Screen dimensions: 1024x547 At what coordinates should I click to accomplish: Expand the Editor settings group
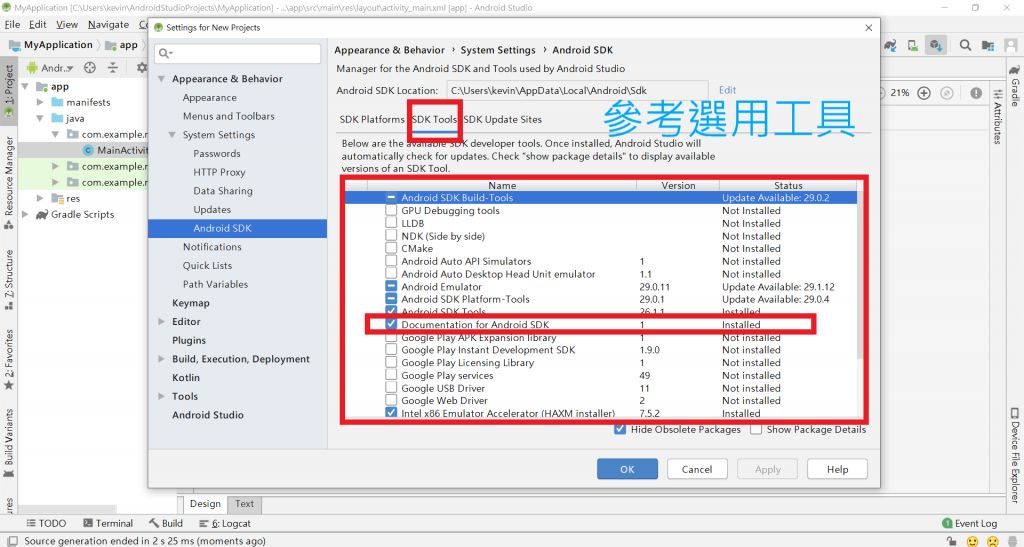coord(161,322)
